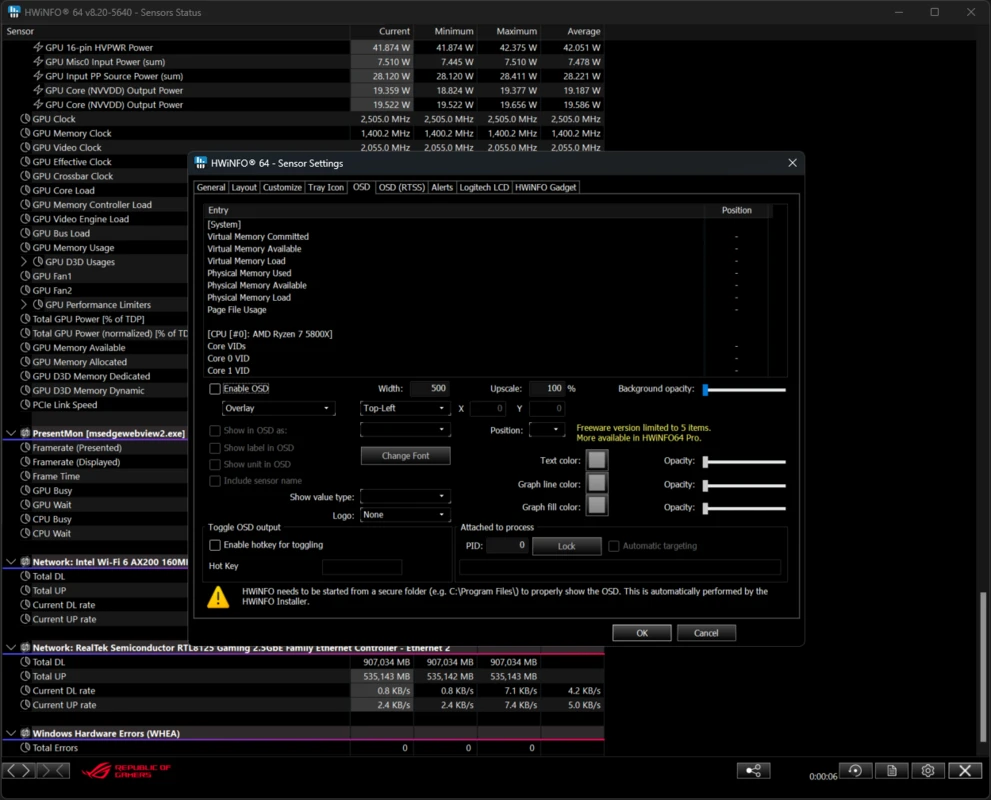Click the GPU Misc0 Input Power lightning icon
Screen dimensions: 991x800
[38, 62]
